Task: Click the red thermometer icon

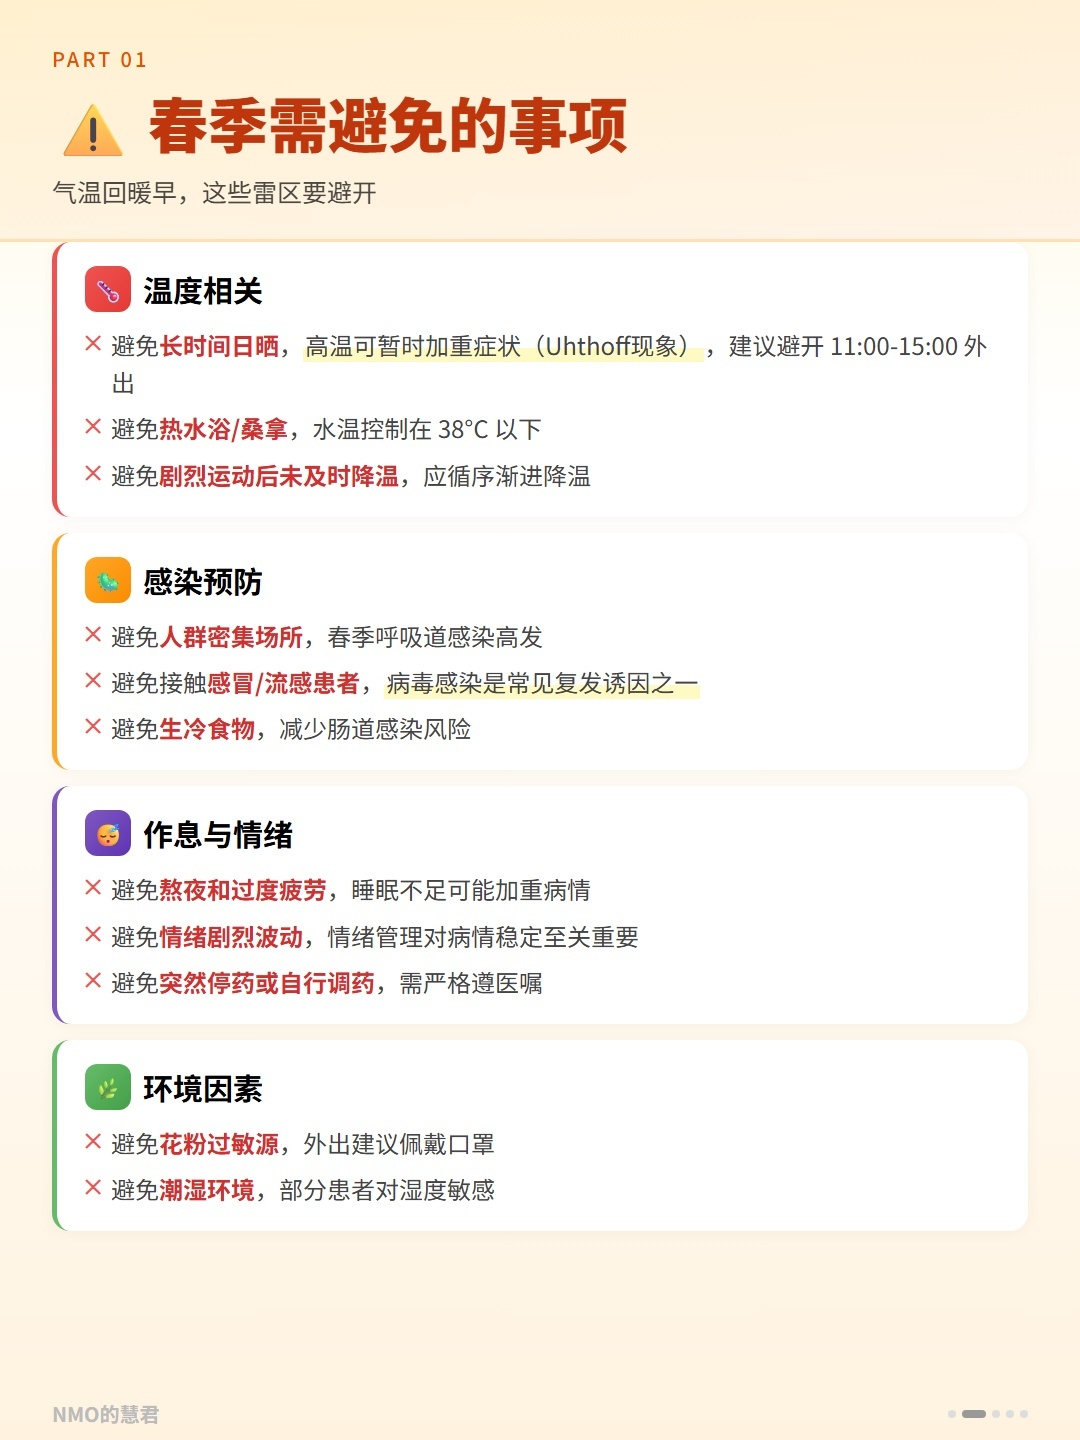Action: (108, 290)
